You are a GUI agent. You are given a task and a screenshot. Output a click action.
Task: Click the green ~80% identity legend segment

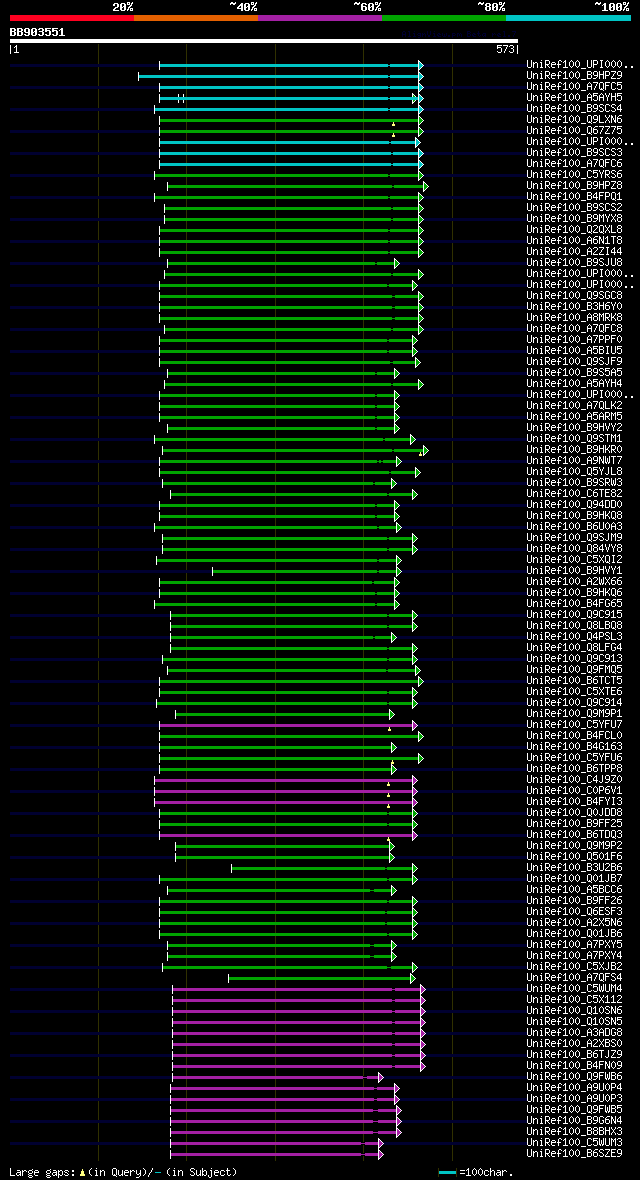click(444, 17)
